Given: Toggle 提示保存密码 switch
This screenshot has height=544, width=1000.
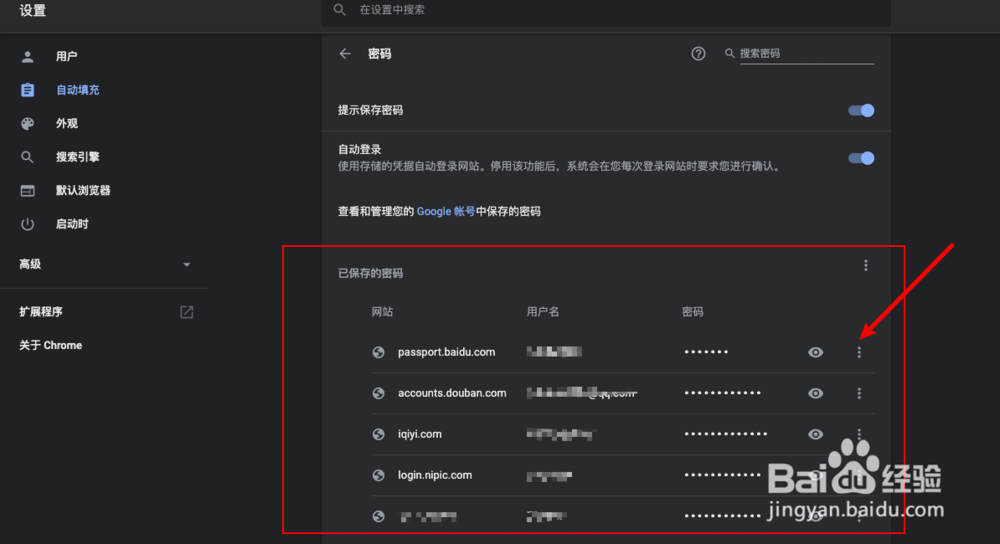Looking at the screenshot, I should (861, 110).
